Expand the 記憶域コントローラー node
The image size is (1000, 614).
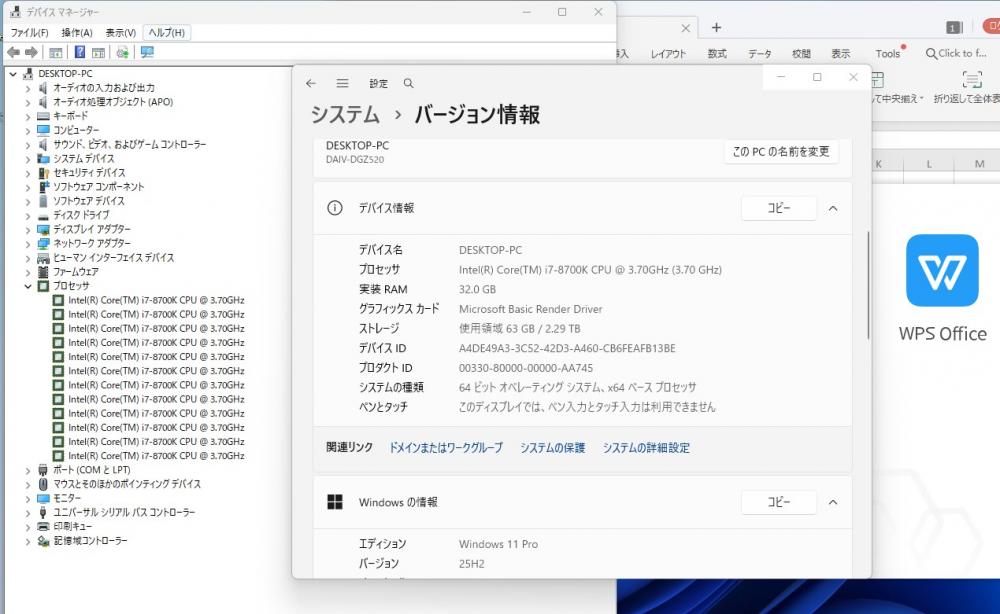(27, 541)
